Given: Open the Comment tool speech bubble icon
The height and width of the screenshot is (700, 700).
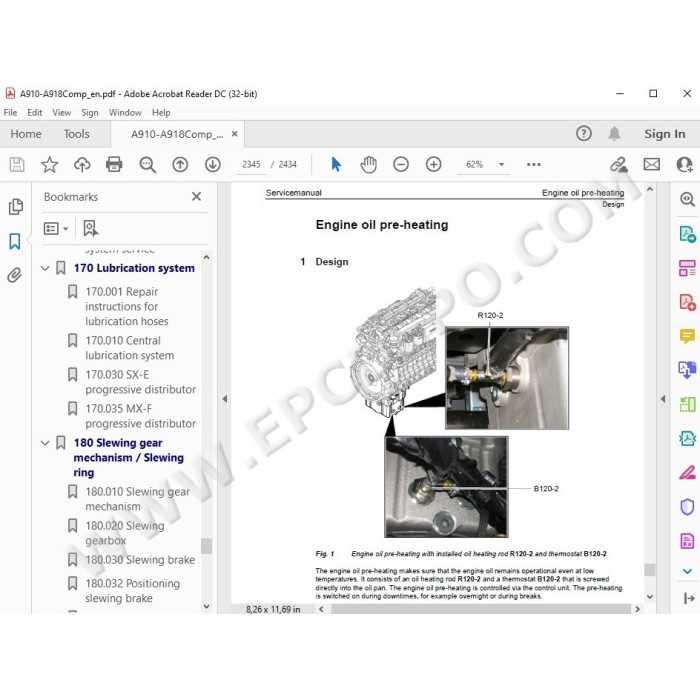Looking at the screenshot, I should coord(687,336).
